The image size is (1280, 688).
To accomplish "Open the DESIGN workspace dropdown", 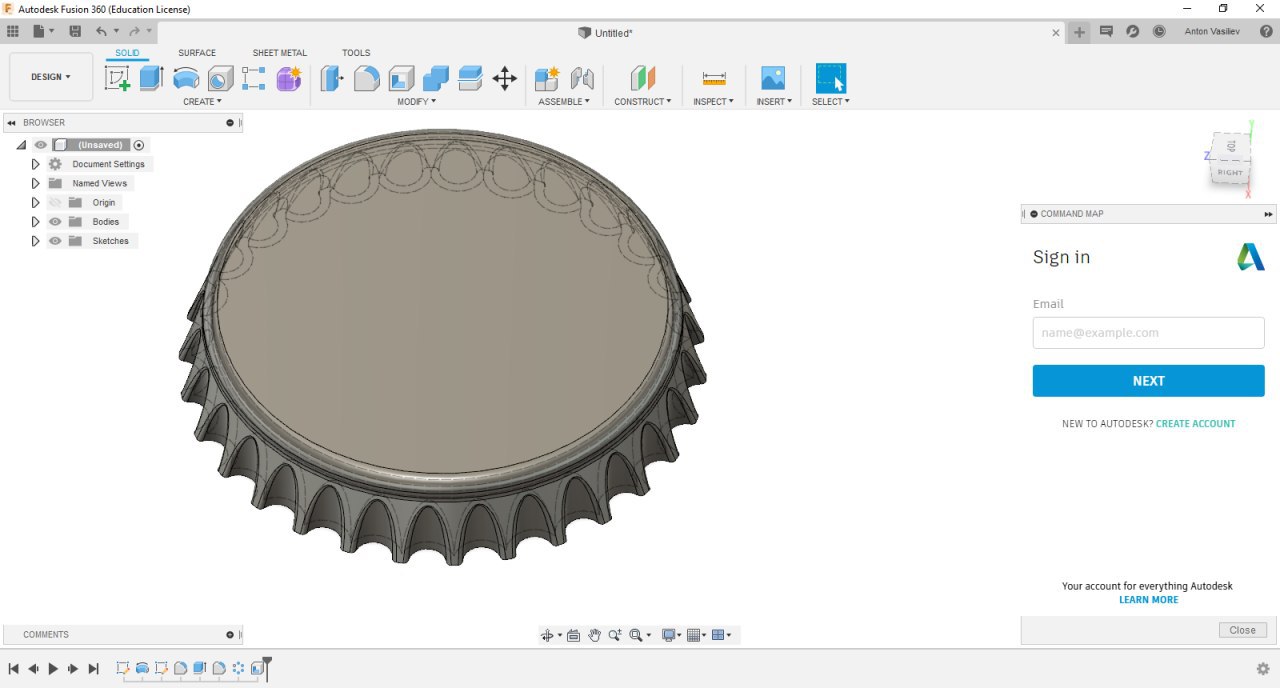I will point(51,77).
